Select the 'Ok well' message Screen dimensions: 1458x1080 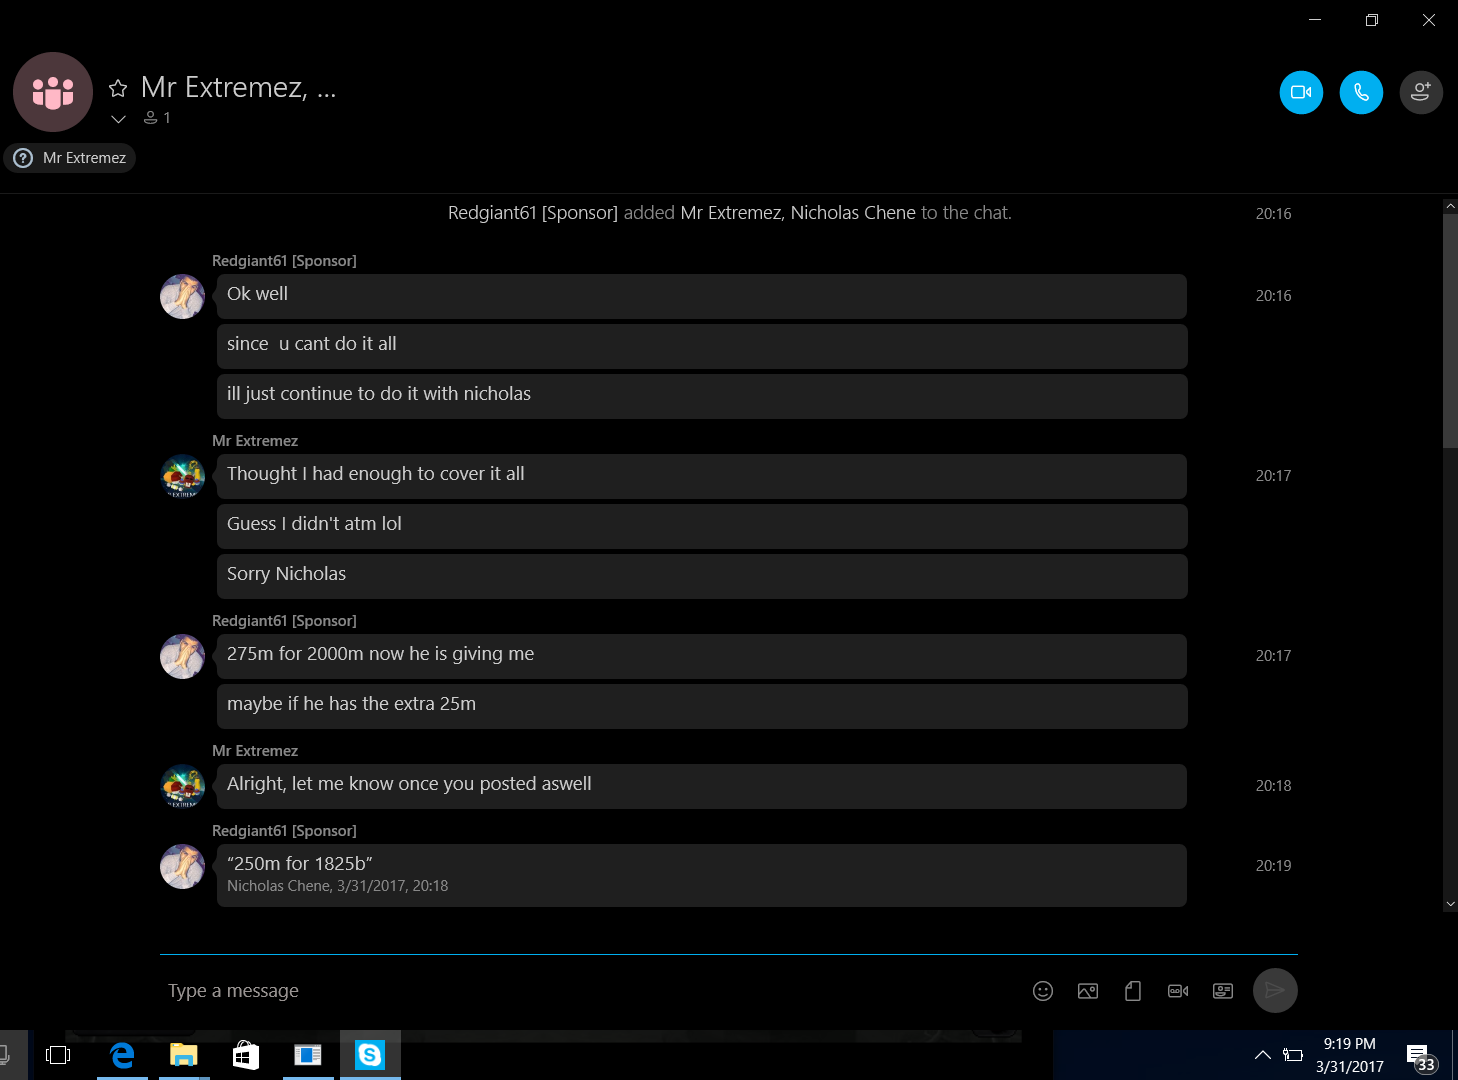(x=702, y=296)
